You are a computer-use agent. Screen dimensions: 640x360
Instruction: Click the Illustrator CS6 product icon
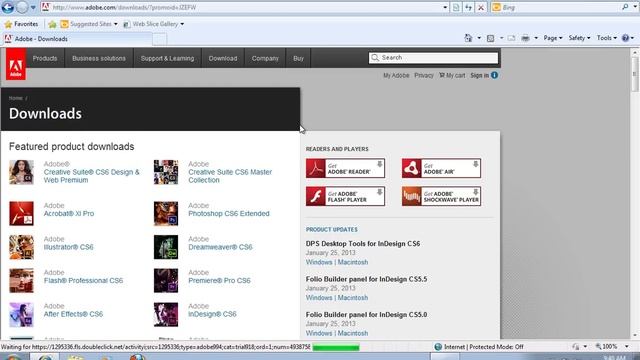[21, 247]
